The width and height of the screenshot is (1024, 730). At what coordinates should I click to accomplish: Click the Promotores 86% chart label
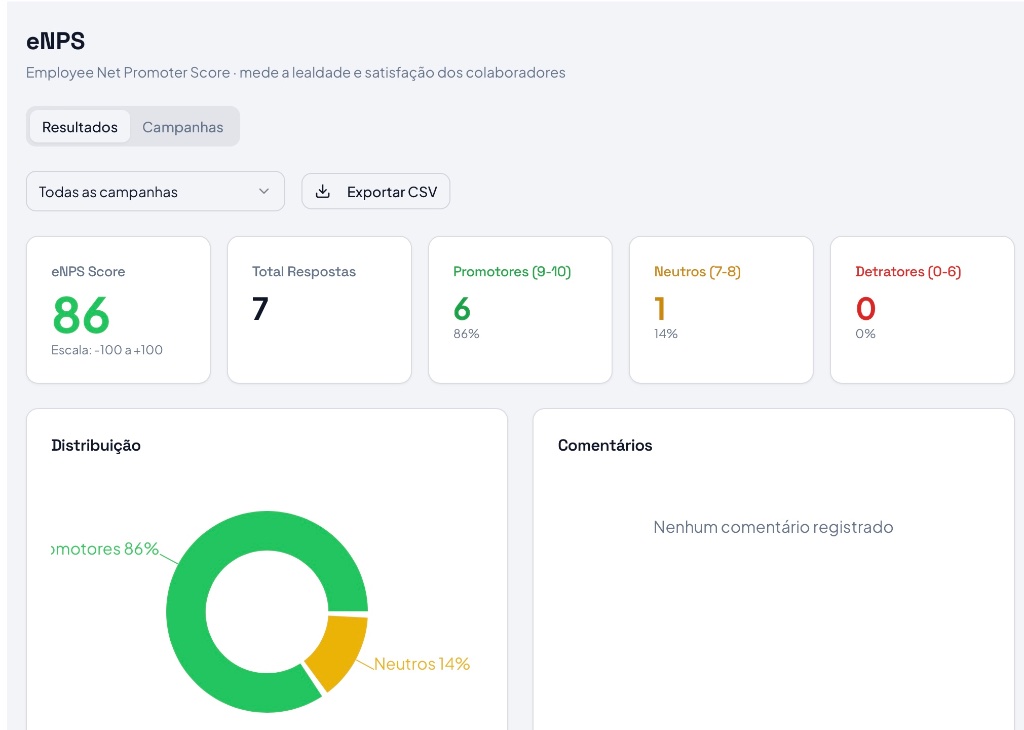(x=105, y=549)
